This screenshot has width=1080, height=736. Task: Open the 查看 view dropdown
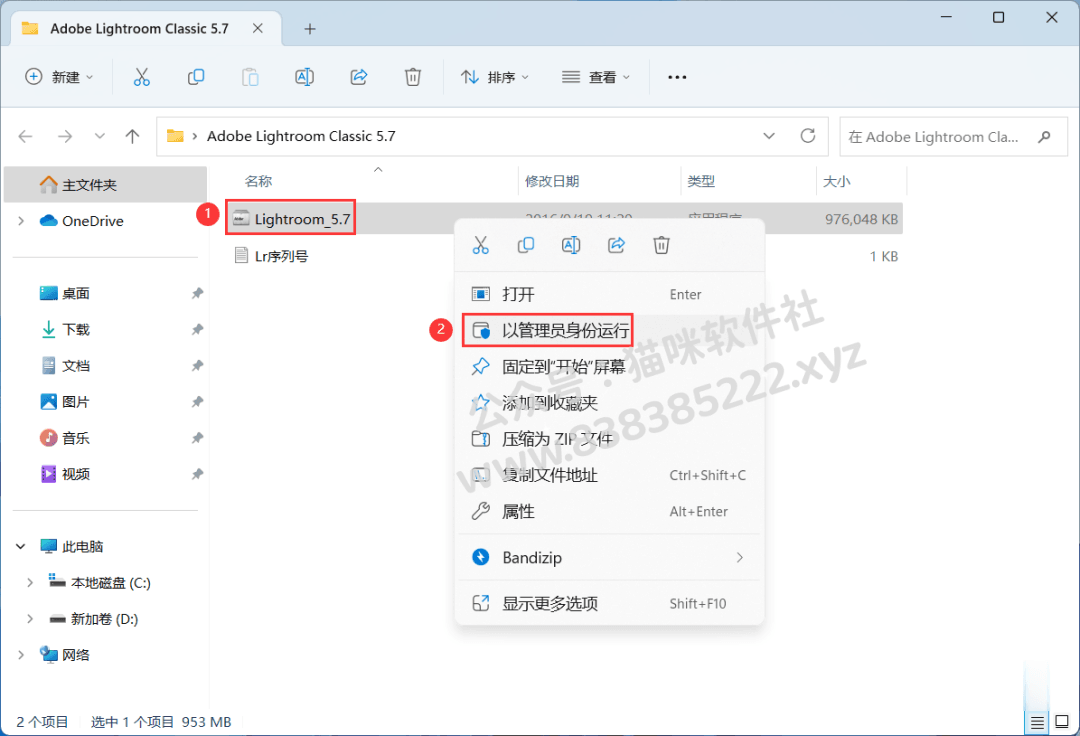[596, 77]
